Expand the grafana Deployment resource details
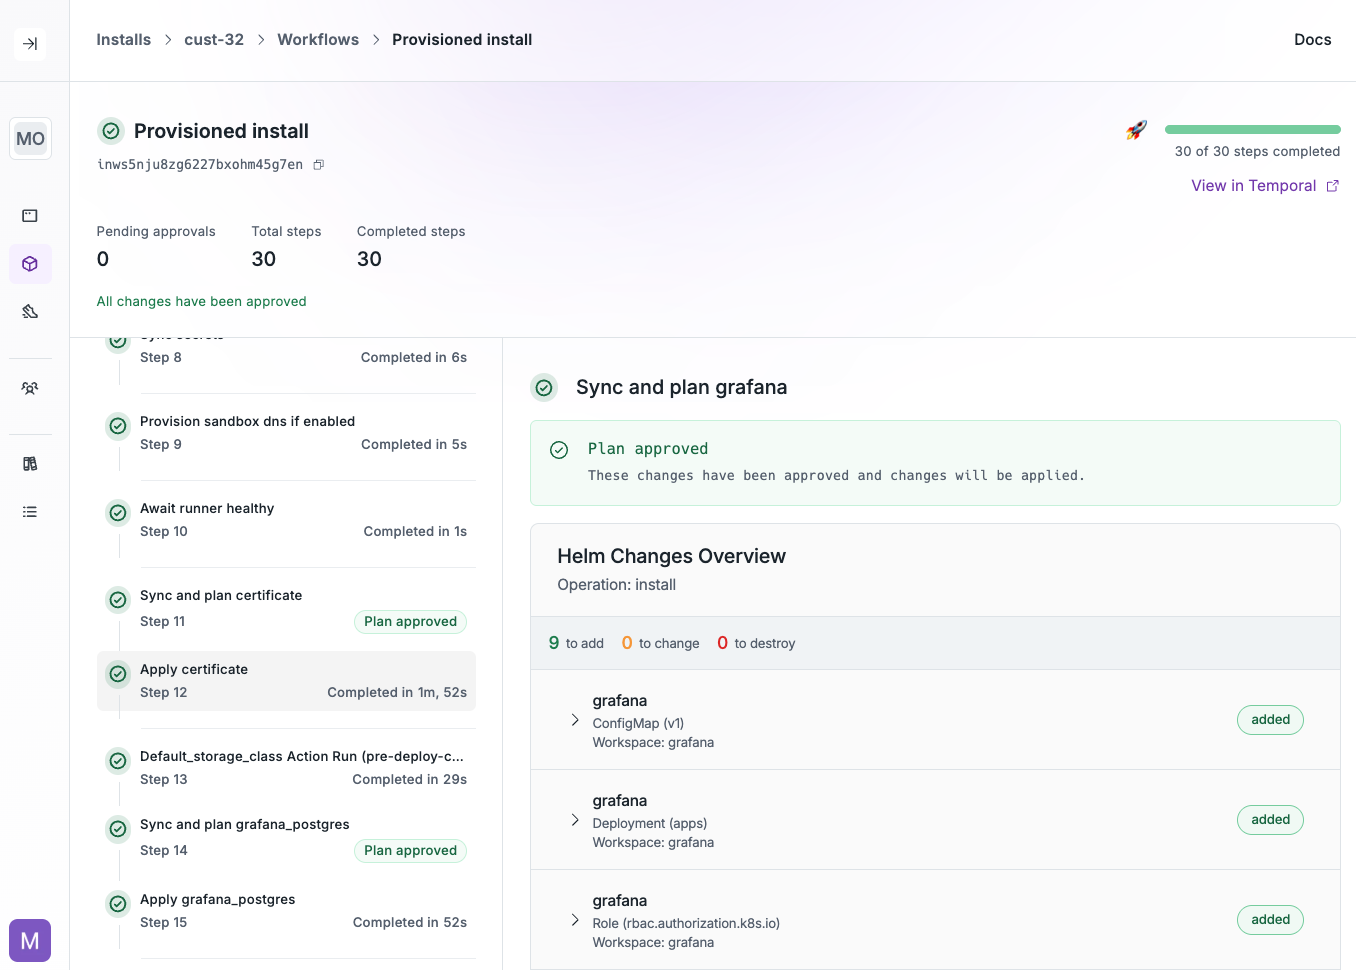 (575, 819)
